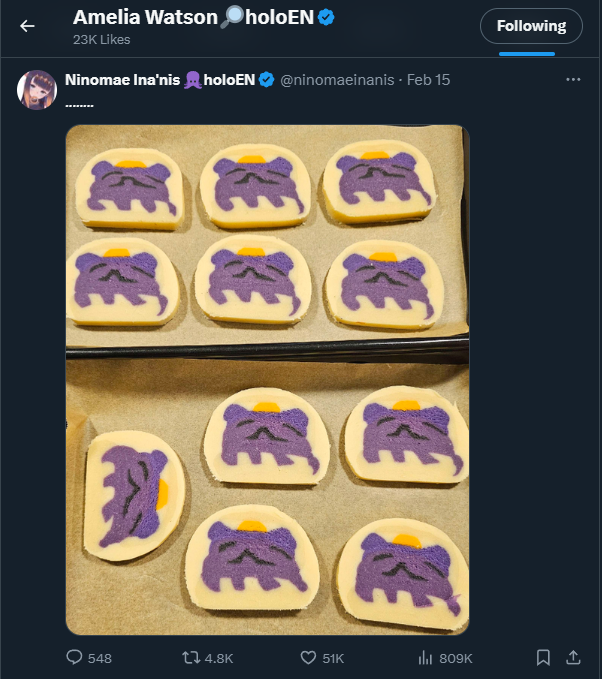Click the 51K like count
The width and height of the screenshot is (602, 679).
332,658
